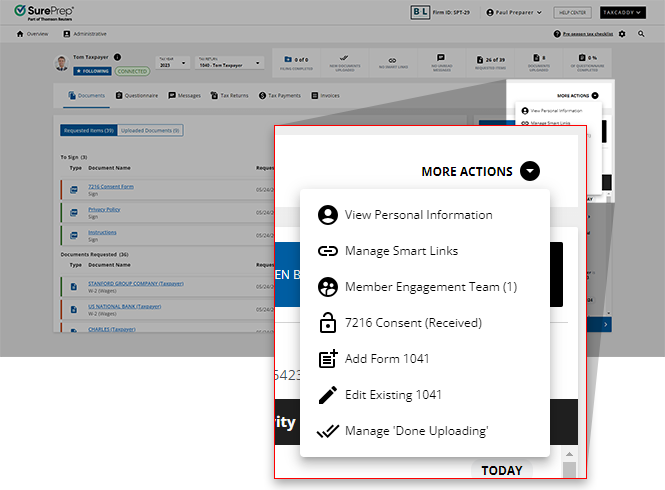Screen dimensions: 665x490
Task: Click the Member Engagement Team group icon
Action: [328, 287]
